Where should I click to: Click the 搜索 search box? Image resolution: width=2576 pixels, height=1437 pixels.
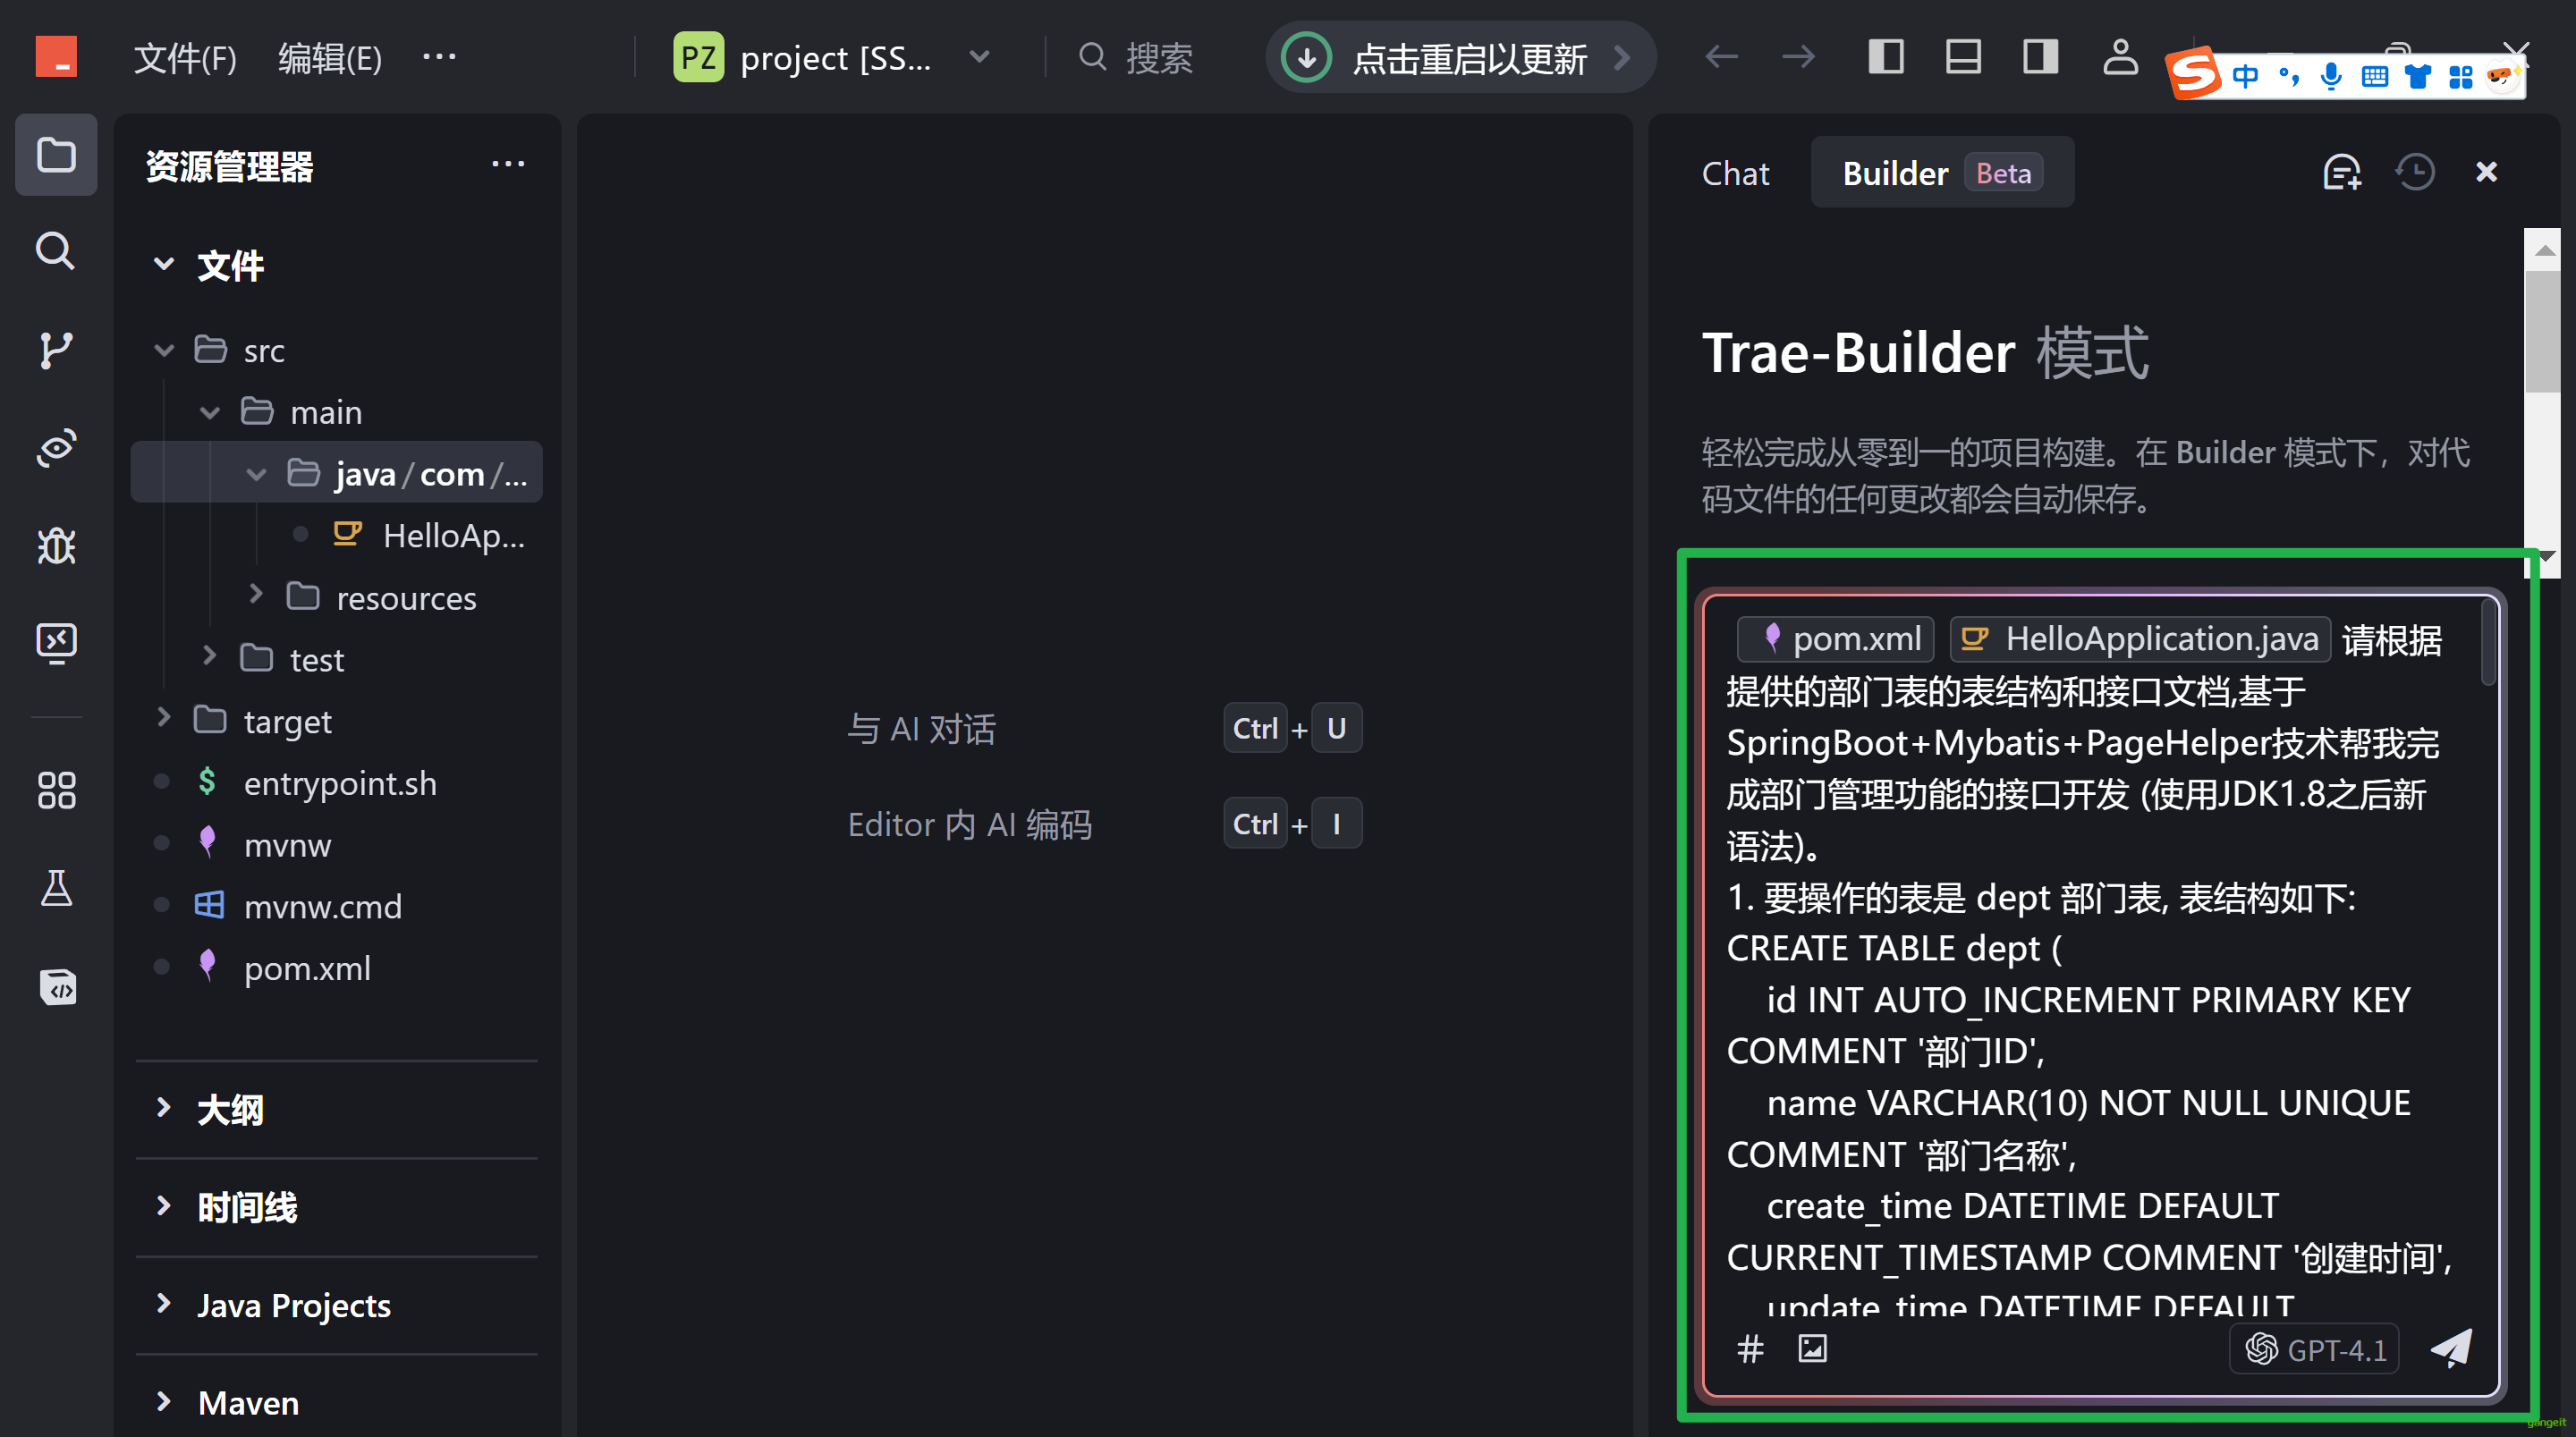coord(1136,57)
